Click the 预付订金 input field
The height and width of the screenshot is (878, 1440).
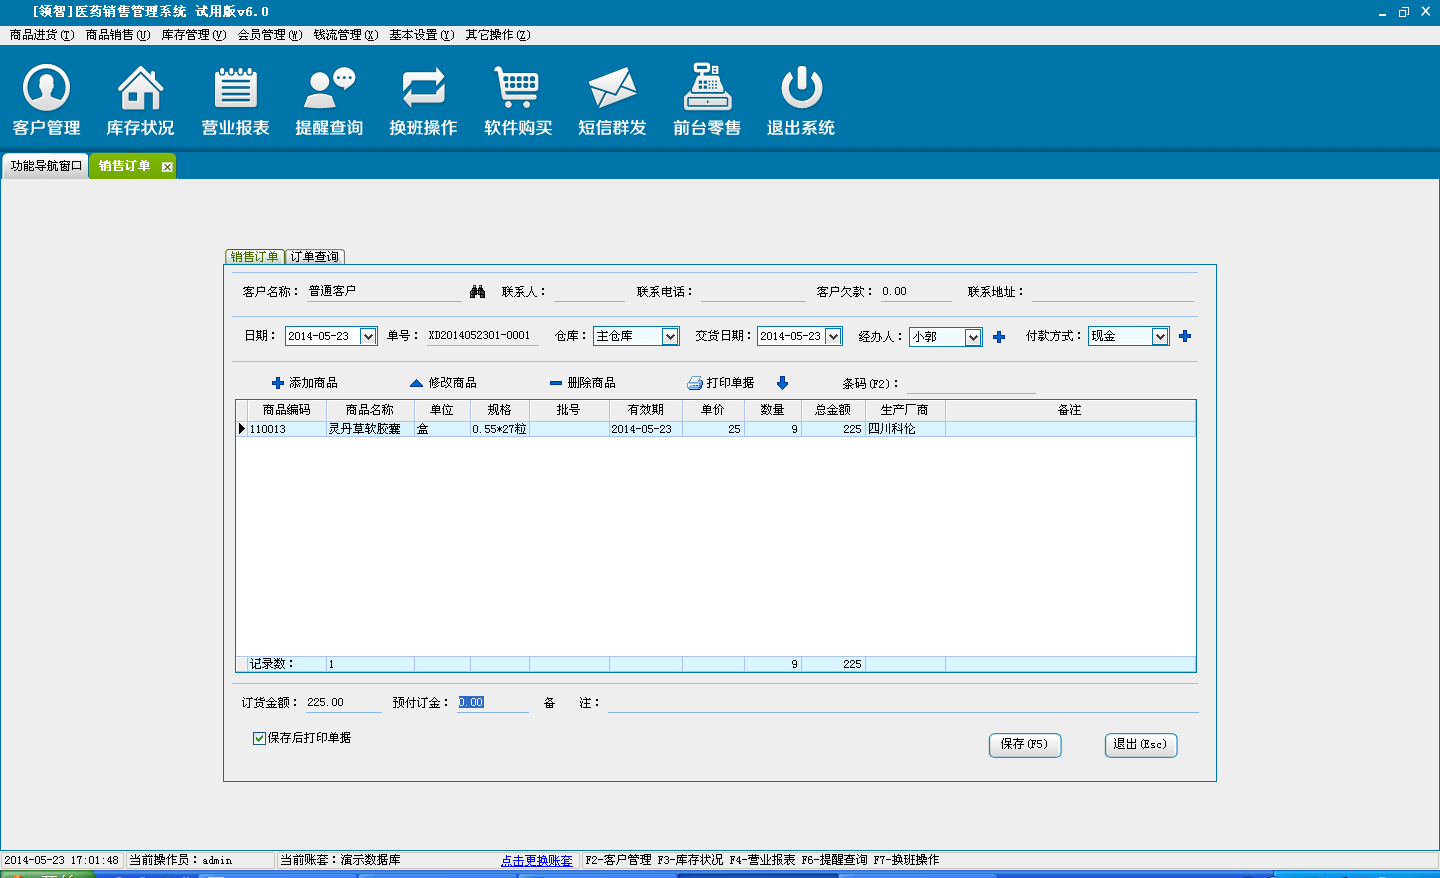coord(492,703)
